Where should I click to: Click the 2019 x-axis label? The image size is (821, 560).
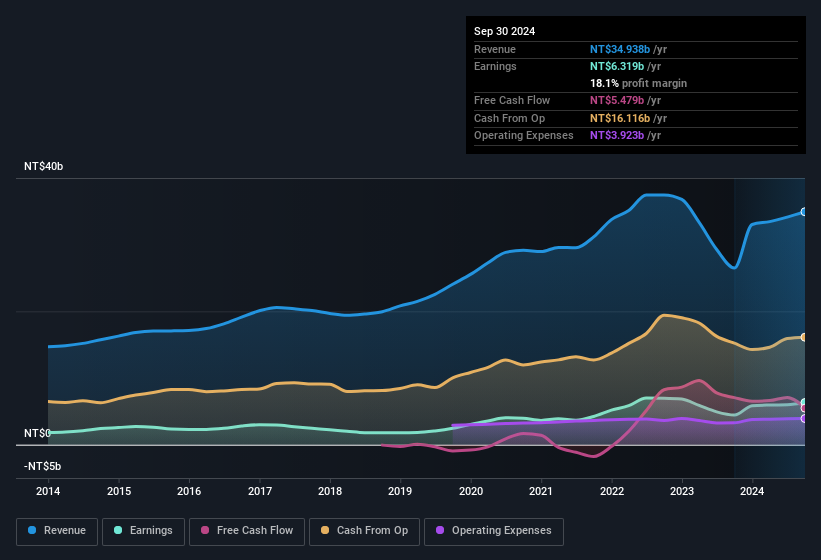click(x=400, y=491)
